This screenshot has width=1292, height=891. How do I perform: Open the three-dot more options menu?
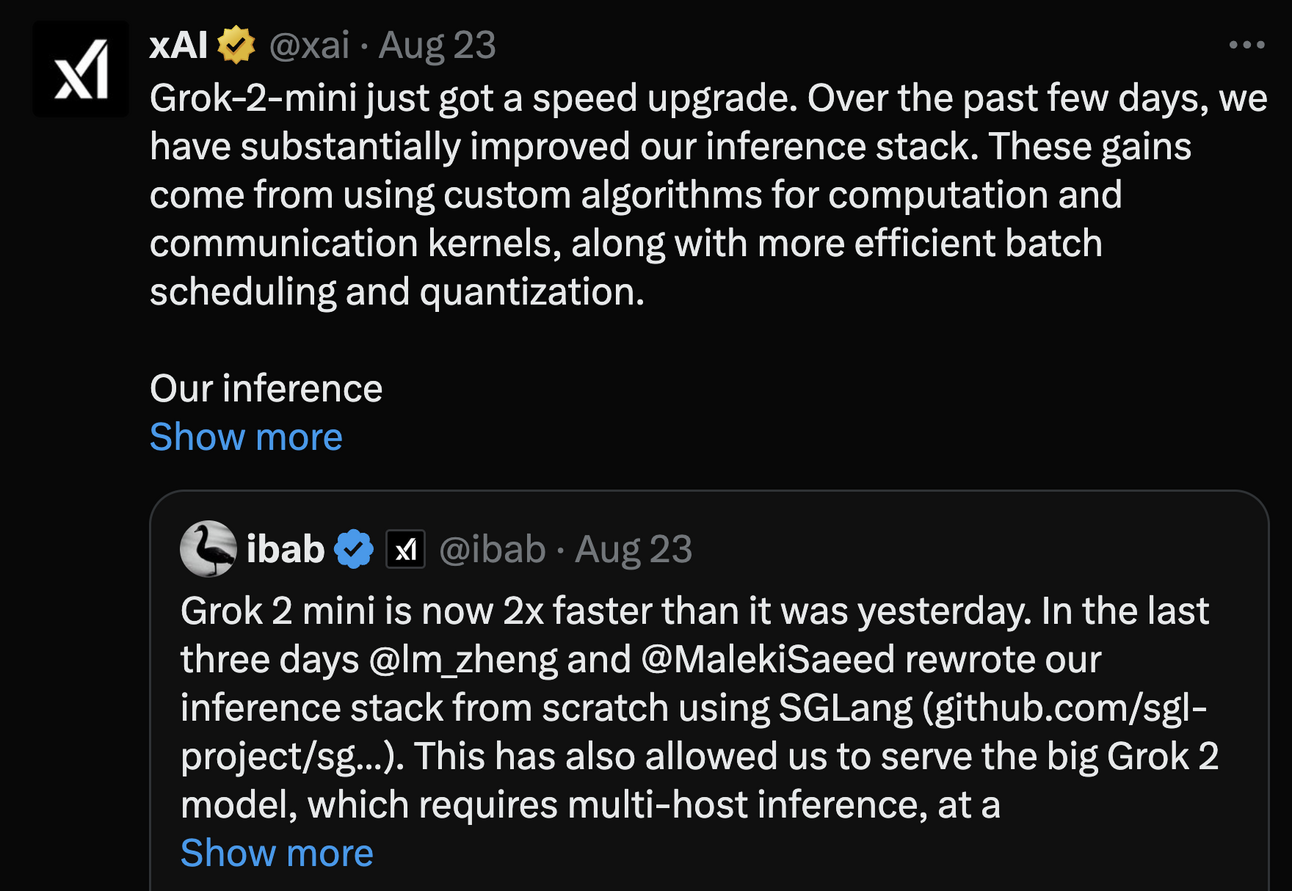coord(1246,45)
